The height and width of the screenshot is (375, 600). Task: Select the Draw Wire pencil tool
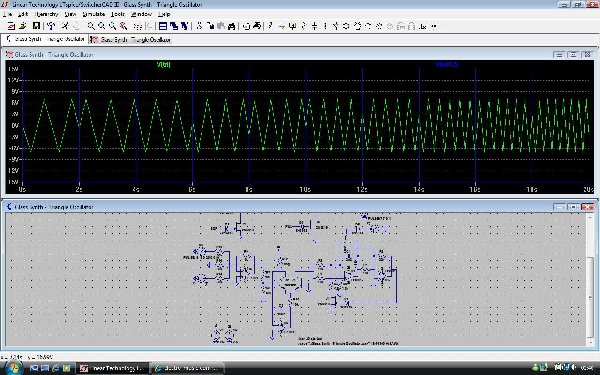point(271,26)
